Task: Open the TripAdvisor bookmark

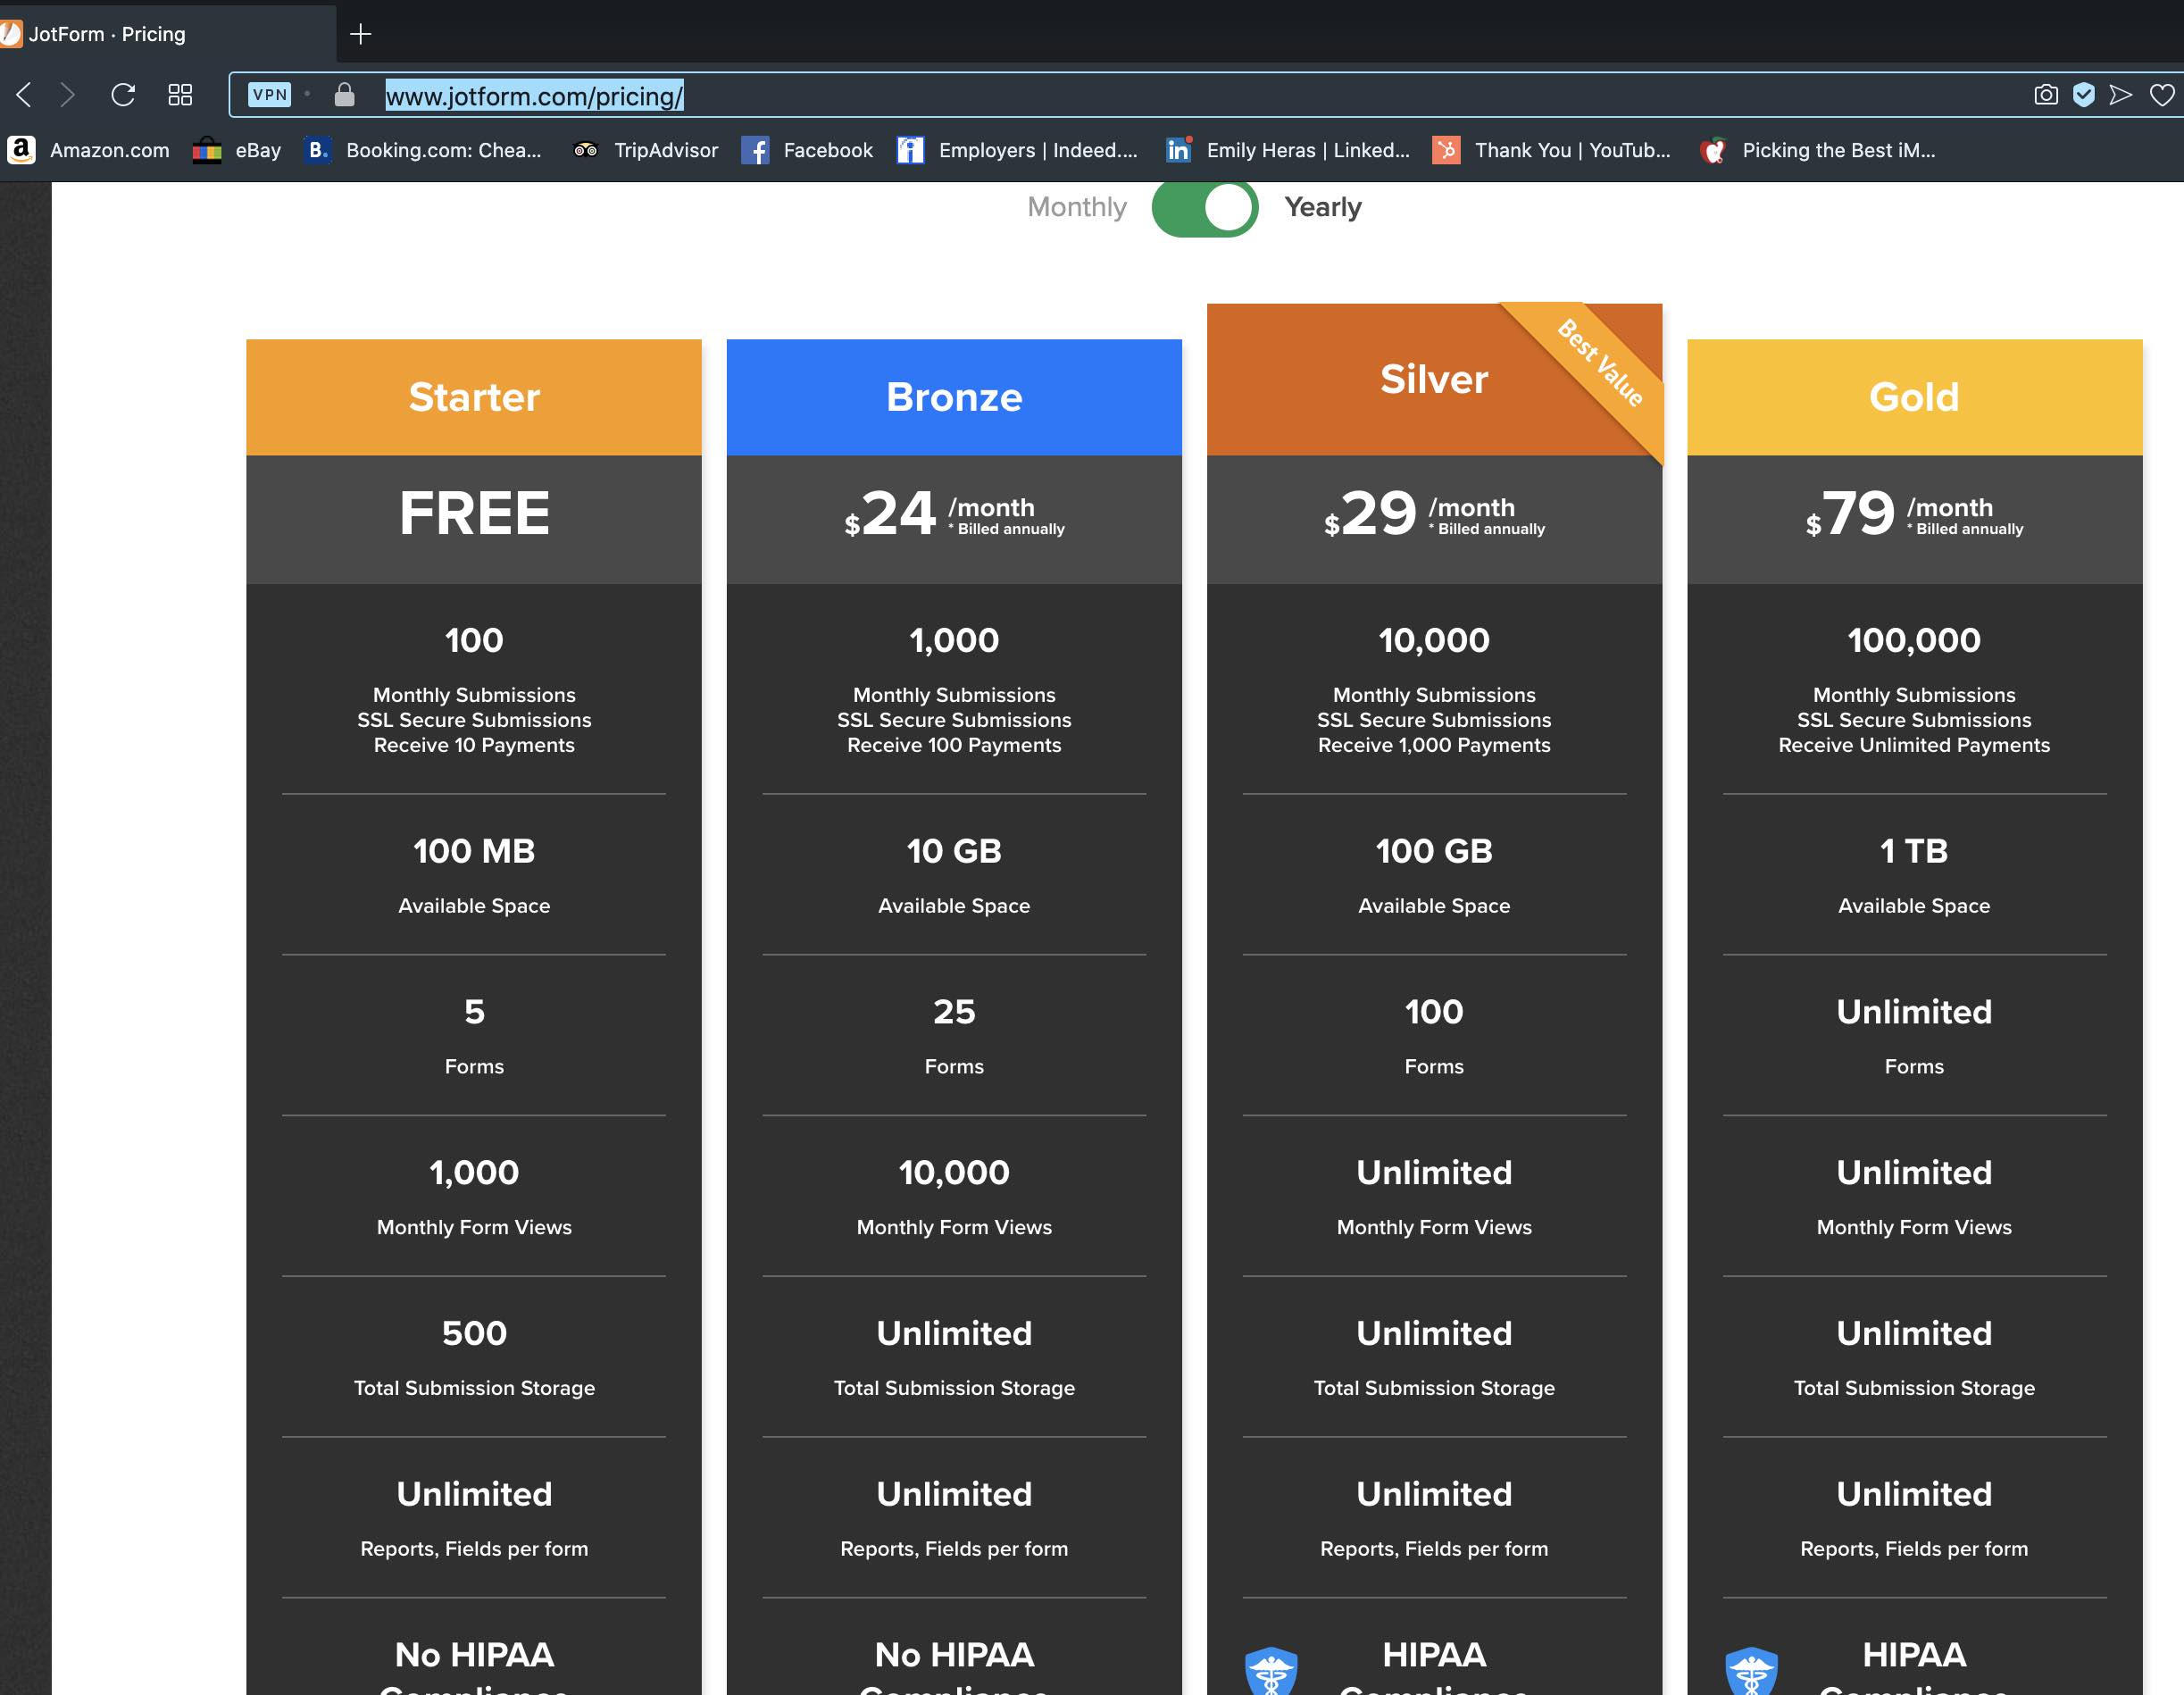Action: pyautogui.click(x=645, y=150)
